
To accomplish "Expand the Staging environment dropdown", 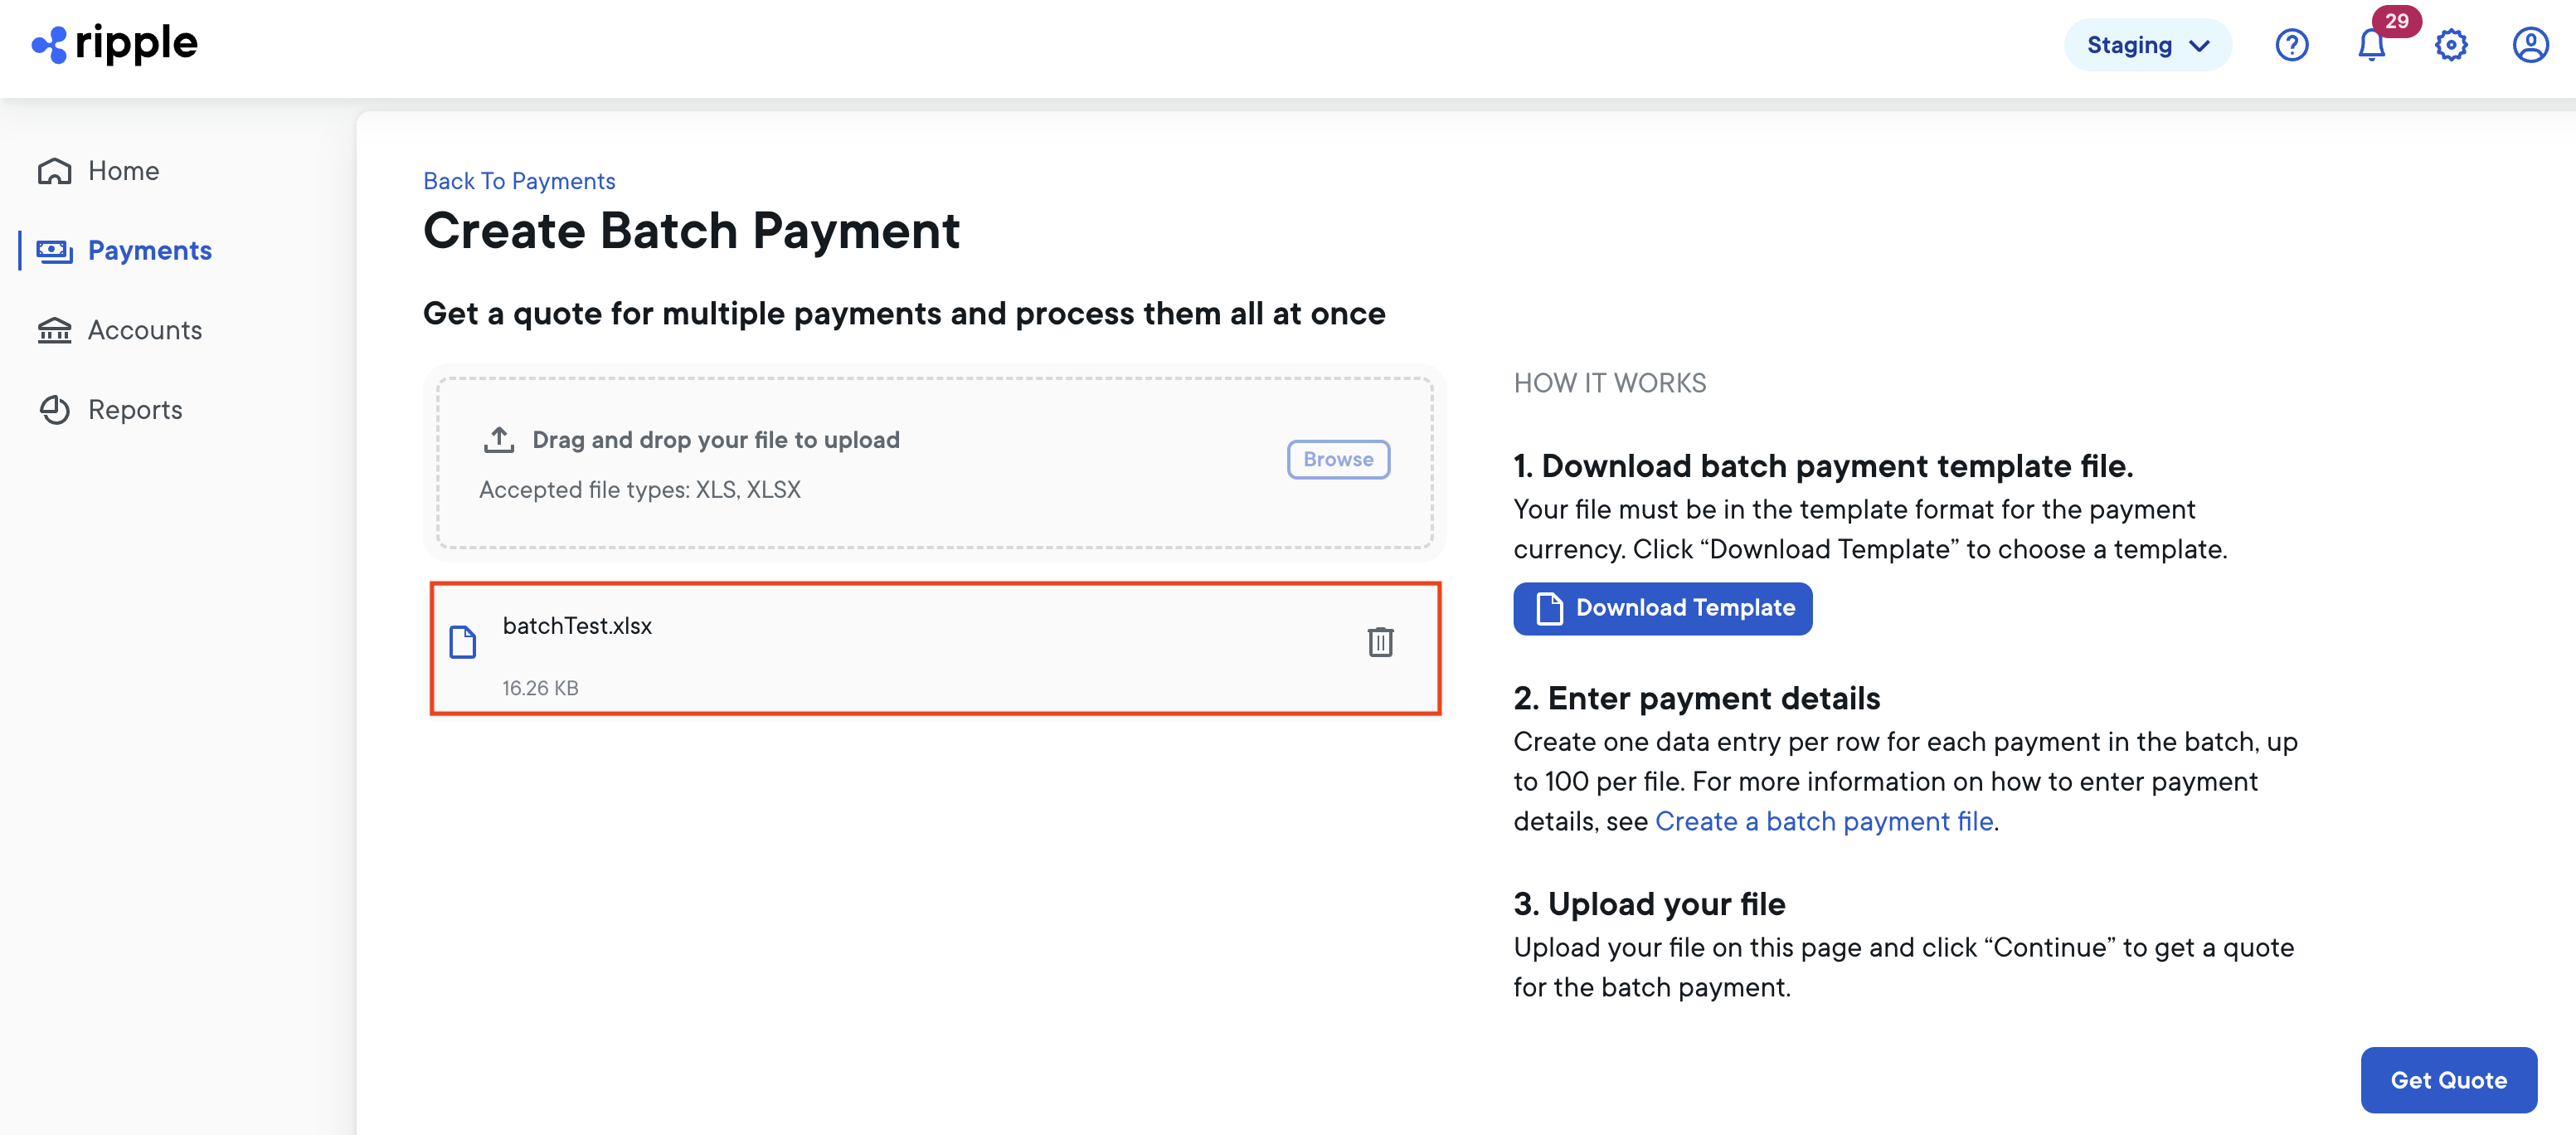I will [x=2147, y=44].
